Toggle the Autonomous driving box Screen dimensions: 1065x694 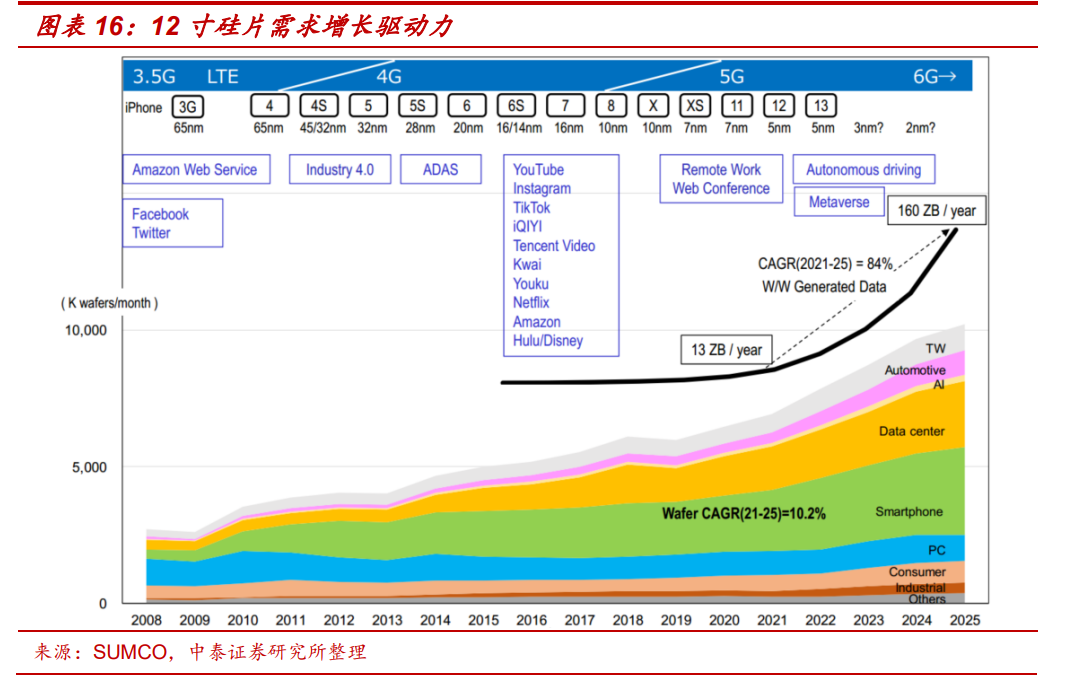pos(864,169)
